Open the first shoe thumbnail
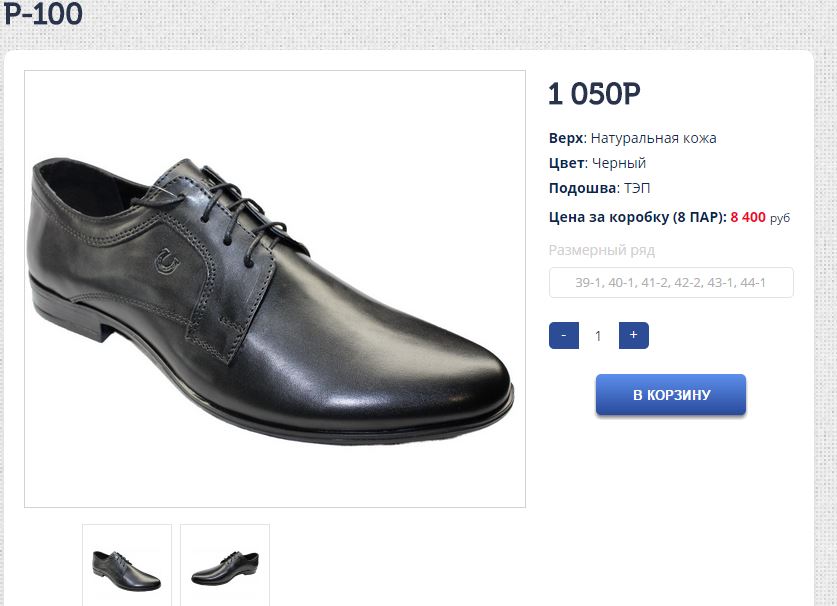Viewport: 837px width, 606px height. tap(127, 566)
